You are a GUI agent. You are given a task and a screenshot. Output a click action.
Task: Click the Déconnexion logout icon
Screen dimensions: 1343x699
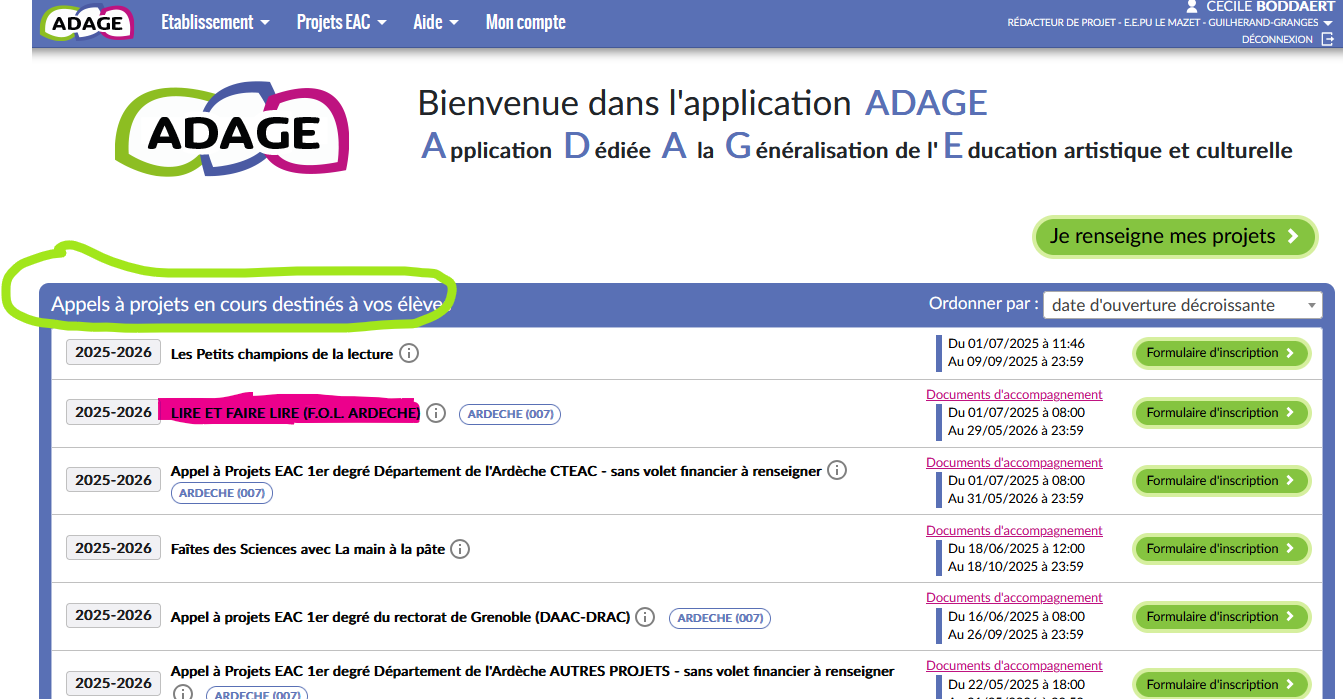pos(1328,39)
